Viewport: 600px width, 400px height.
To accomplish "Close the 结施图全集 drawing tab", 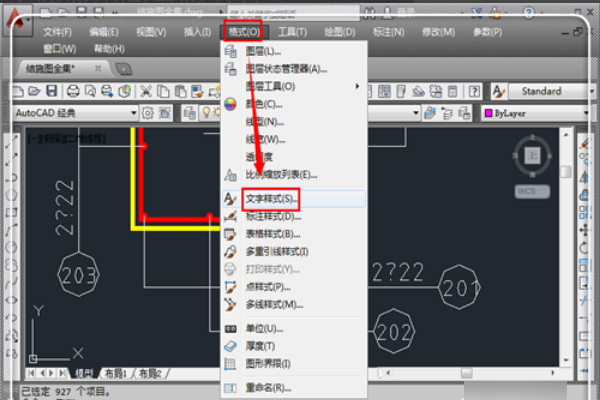I will pos(98,69).
